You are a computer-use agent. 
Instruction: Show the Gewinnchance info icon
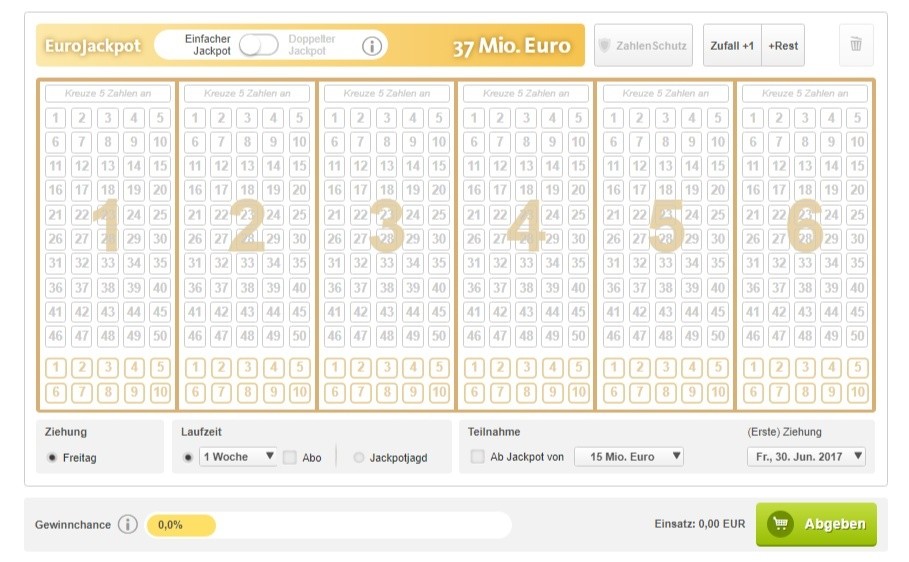click(x=128, y=524)
